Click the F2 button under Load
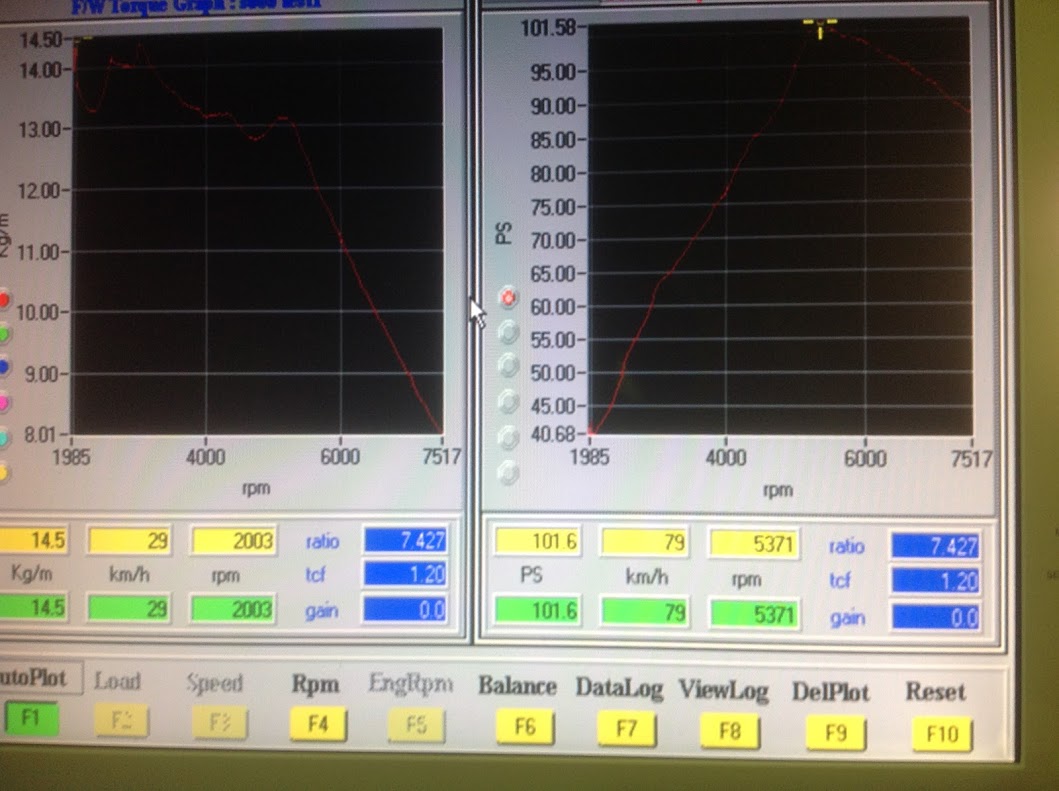 click(x=122, y=721)
